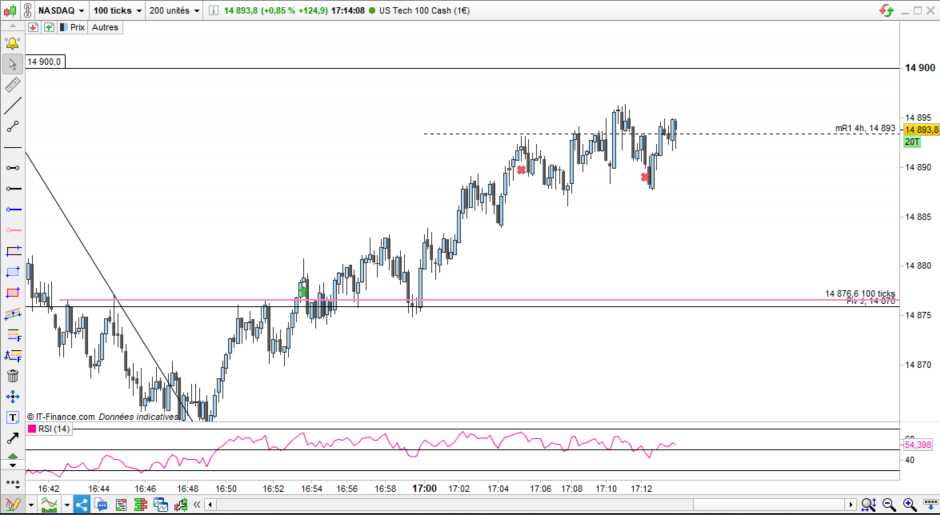940x515 pixels.
Task: Open the alert bell tool
Action: (12, 43)
